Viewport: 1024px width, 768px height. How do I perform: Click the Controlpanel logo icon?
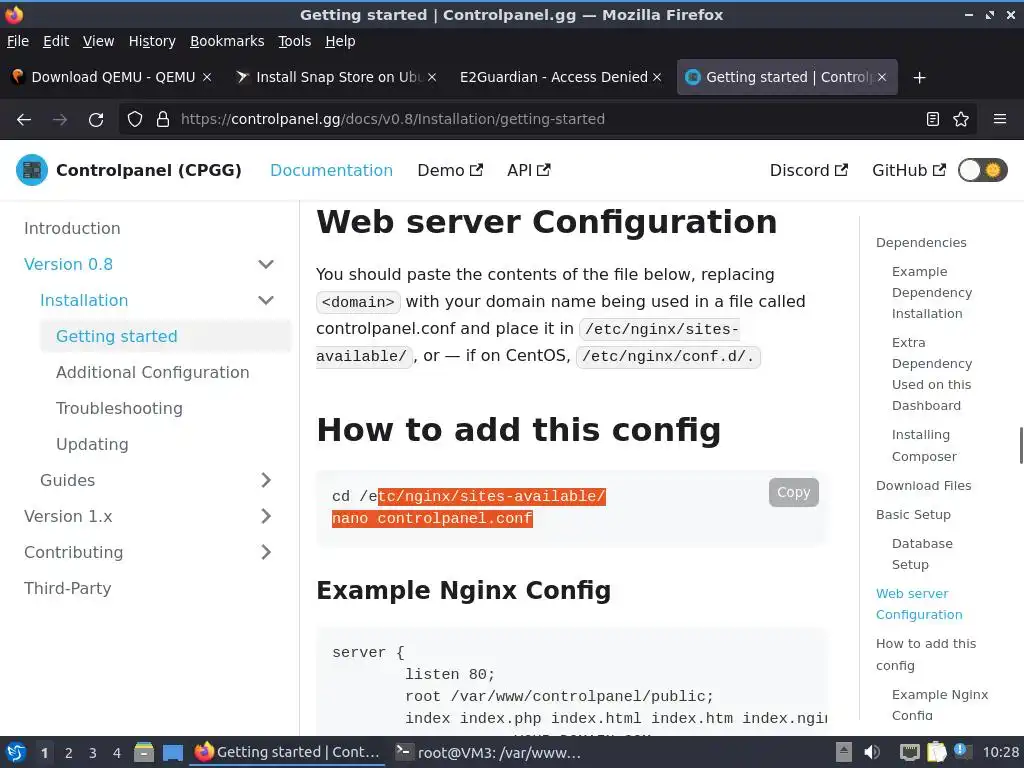pyautogui.click(x=31, y=170)
